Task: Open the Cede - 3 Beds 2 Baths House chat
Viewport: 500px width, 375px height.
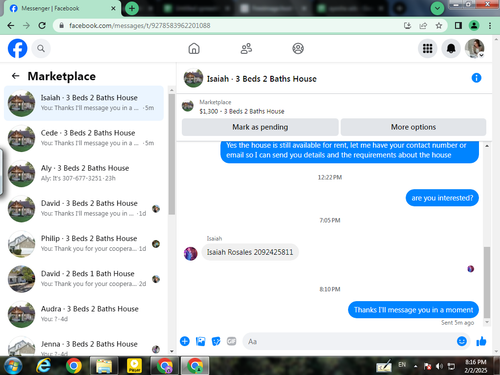Action: coord(84,138)
